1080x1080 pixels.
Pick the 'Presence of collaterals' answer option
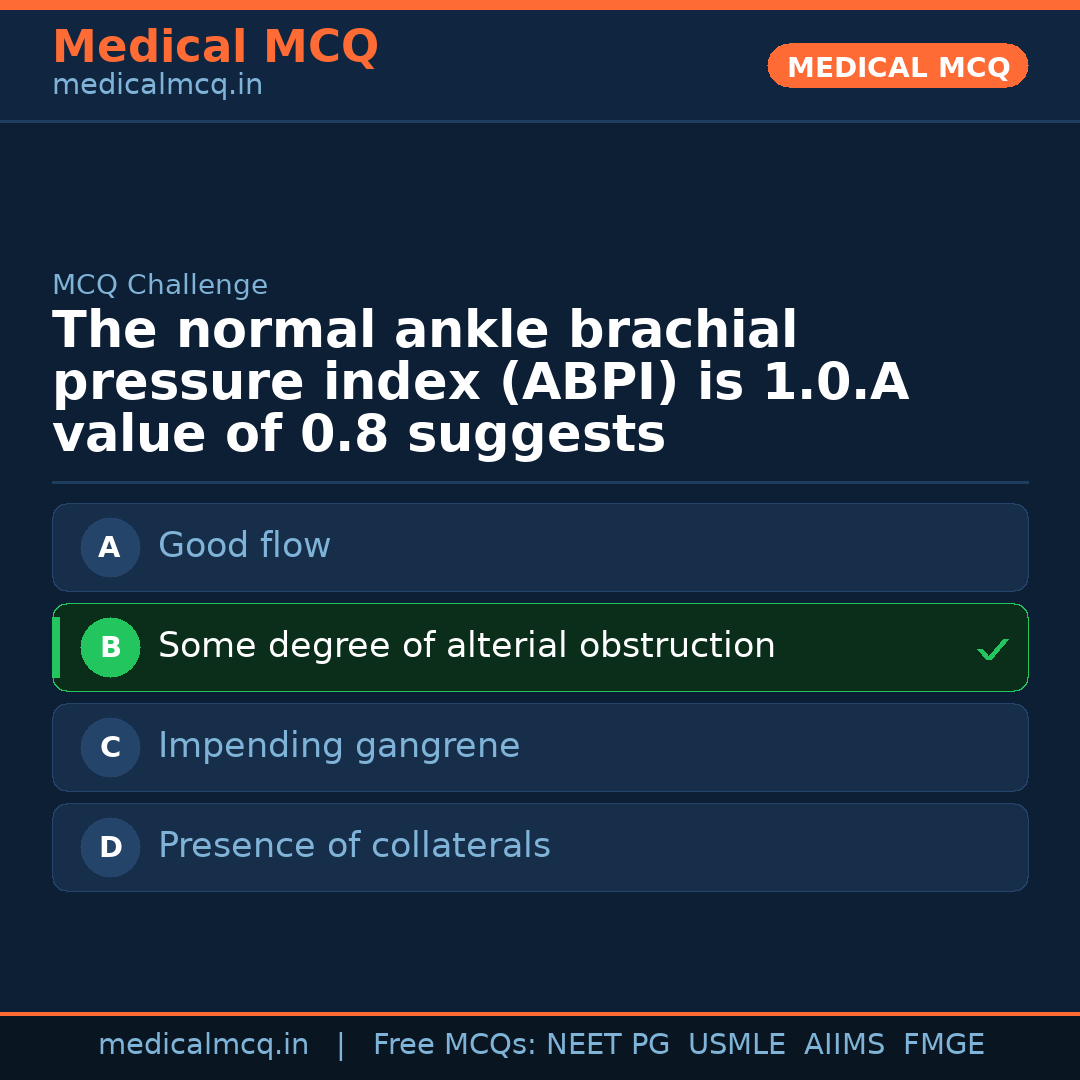coord(540,847)
